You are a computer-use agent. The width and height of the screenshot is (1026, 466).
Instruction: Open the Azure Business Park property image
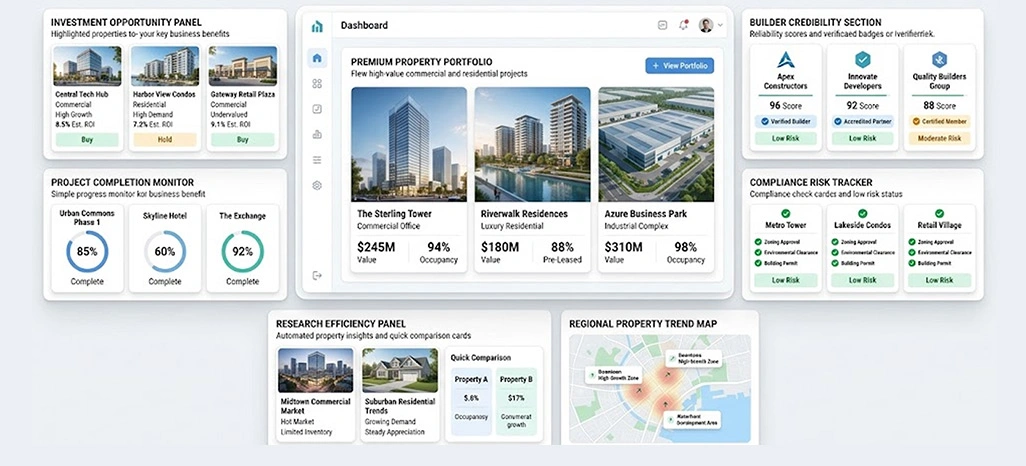[656, 145]
